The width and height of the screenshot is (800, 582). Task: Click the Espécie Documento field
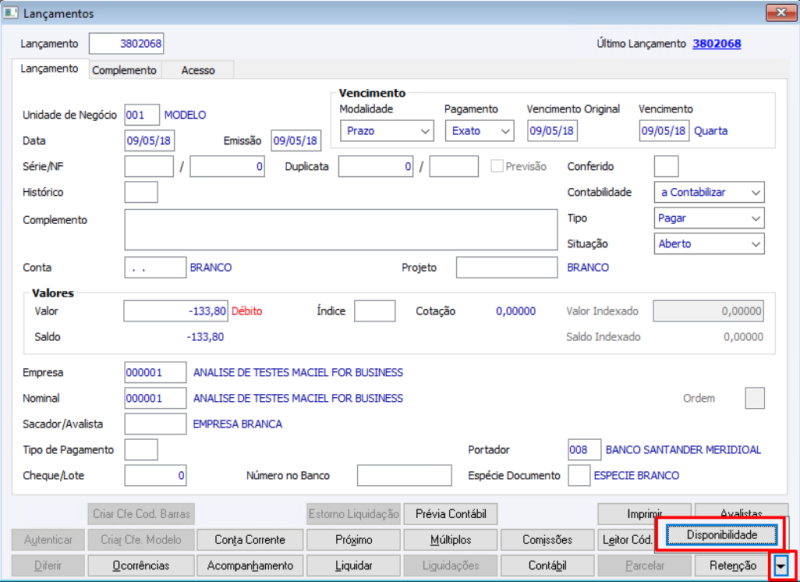click(x=579, y=475)
